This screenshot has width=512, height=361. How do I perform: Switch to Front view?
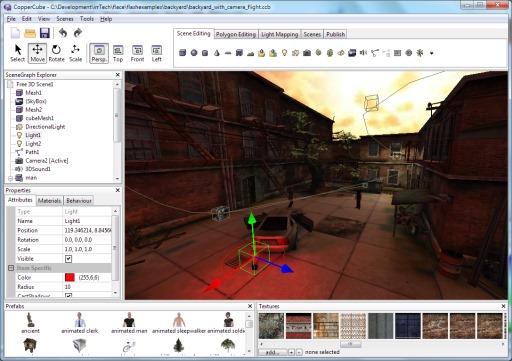(x=137, y=53)
